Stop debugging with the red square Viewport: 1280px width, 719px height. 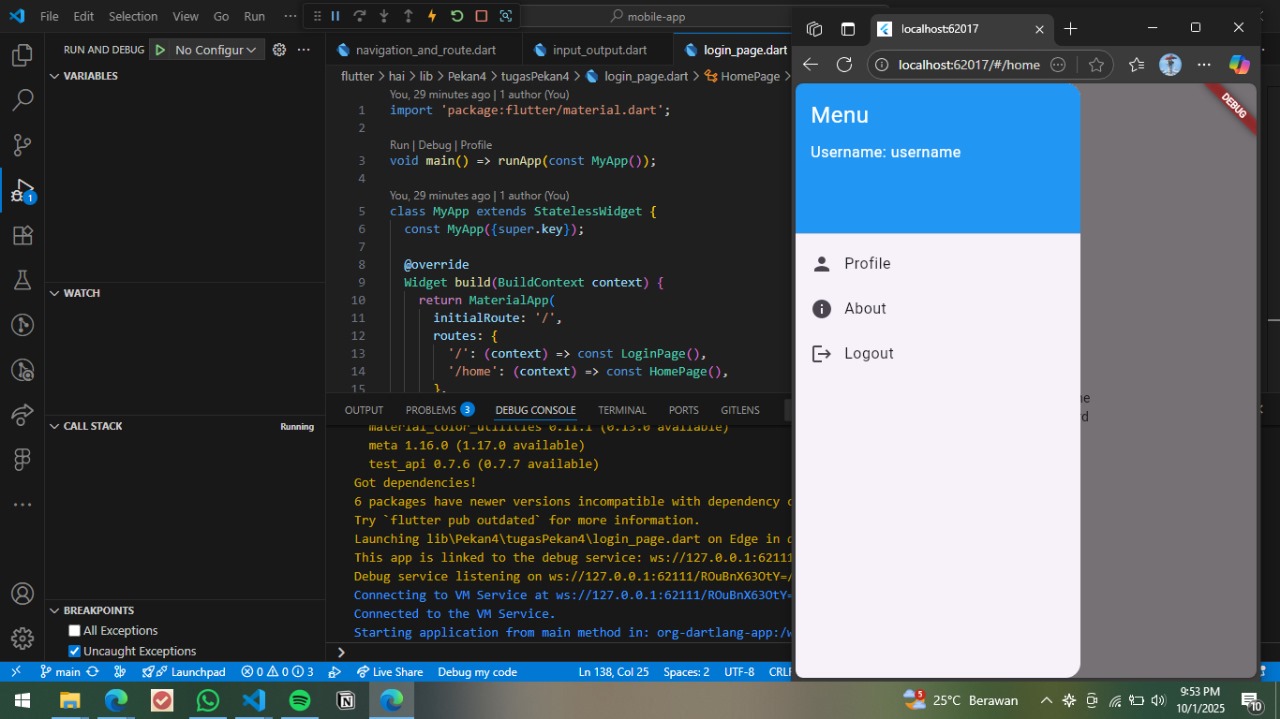tap(481, 16)
